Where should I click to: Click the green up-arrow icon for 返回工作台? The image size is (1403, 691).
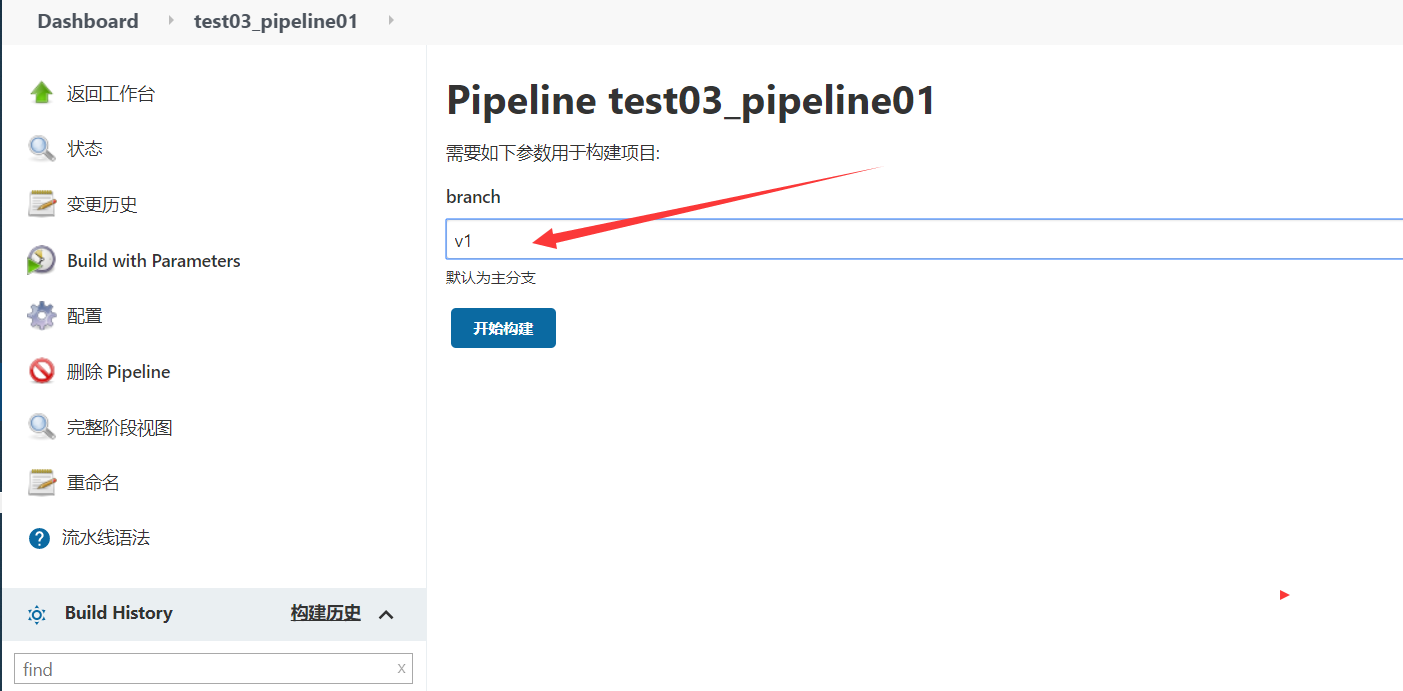41,93
